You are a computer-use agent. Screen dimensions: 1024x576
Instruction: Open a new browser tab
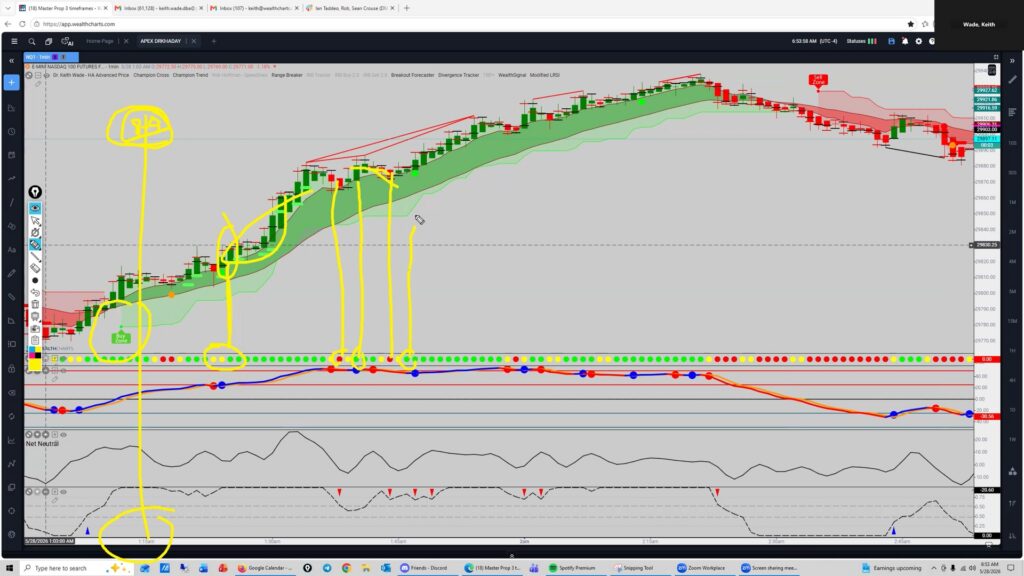tap(407, 8)
